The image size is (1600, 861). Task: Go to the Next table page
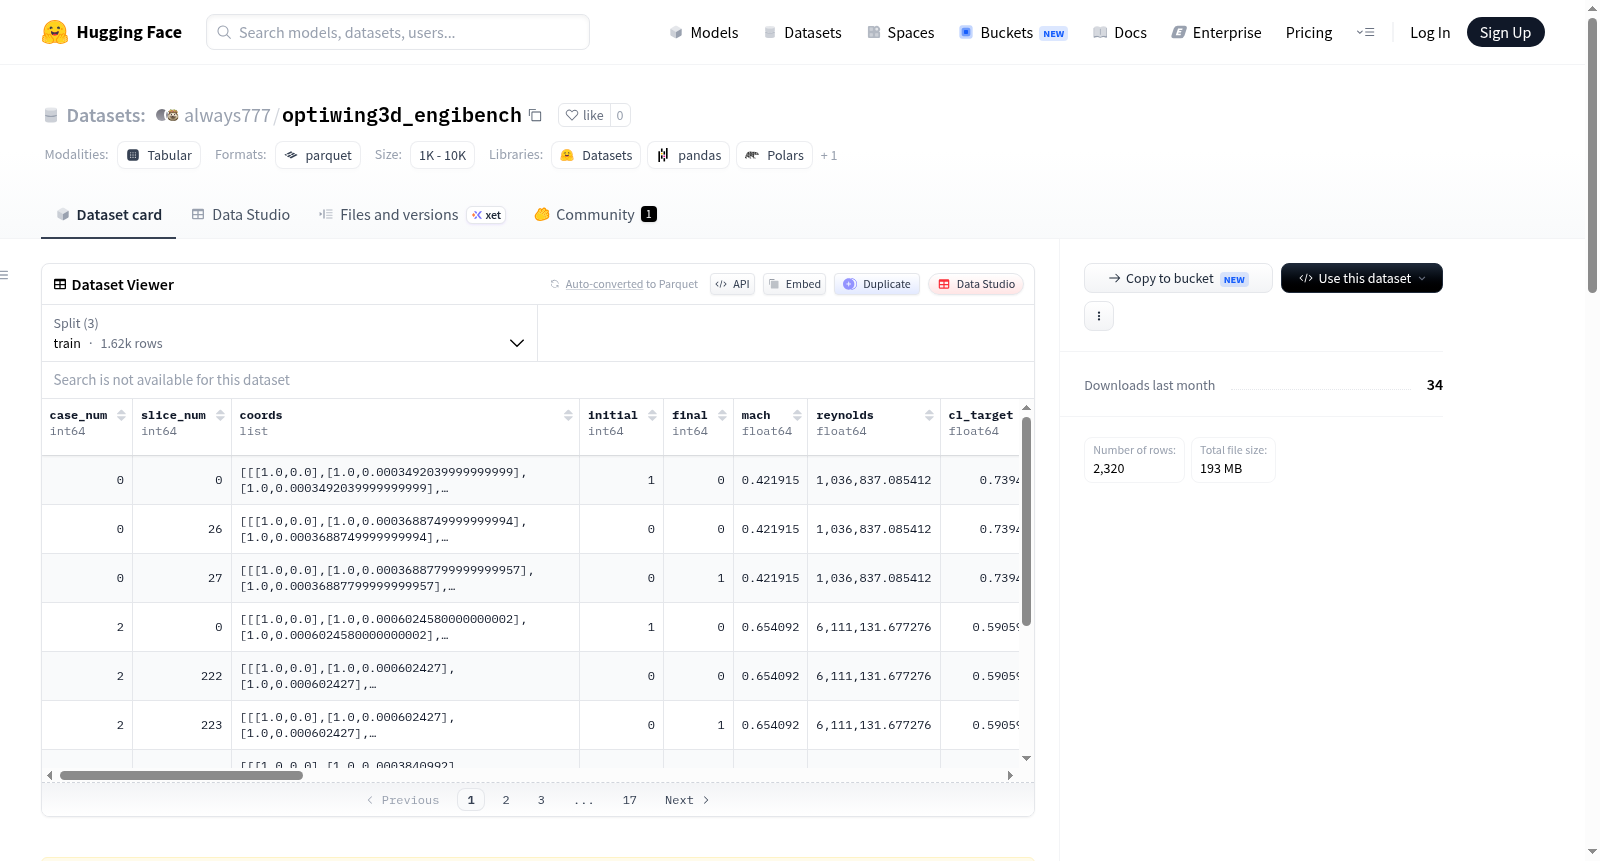pyautogui.click(x=687, y=800)
